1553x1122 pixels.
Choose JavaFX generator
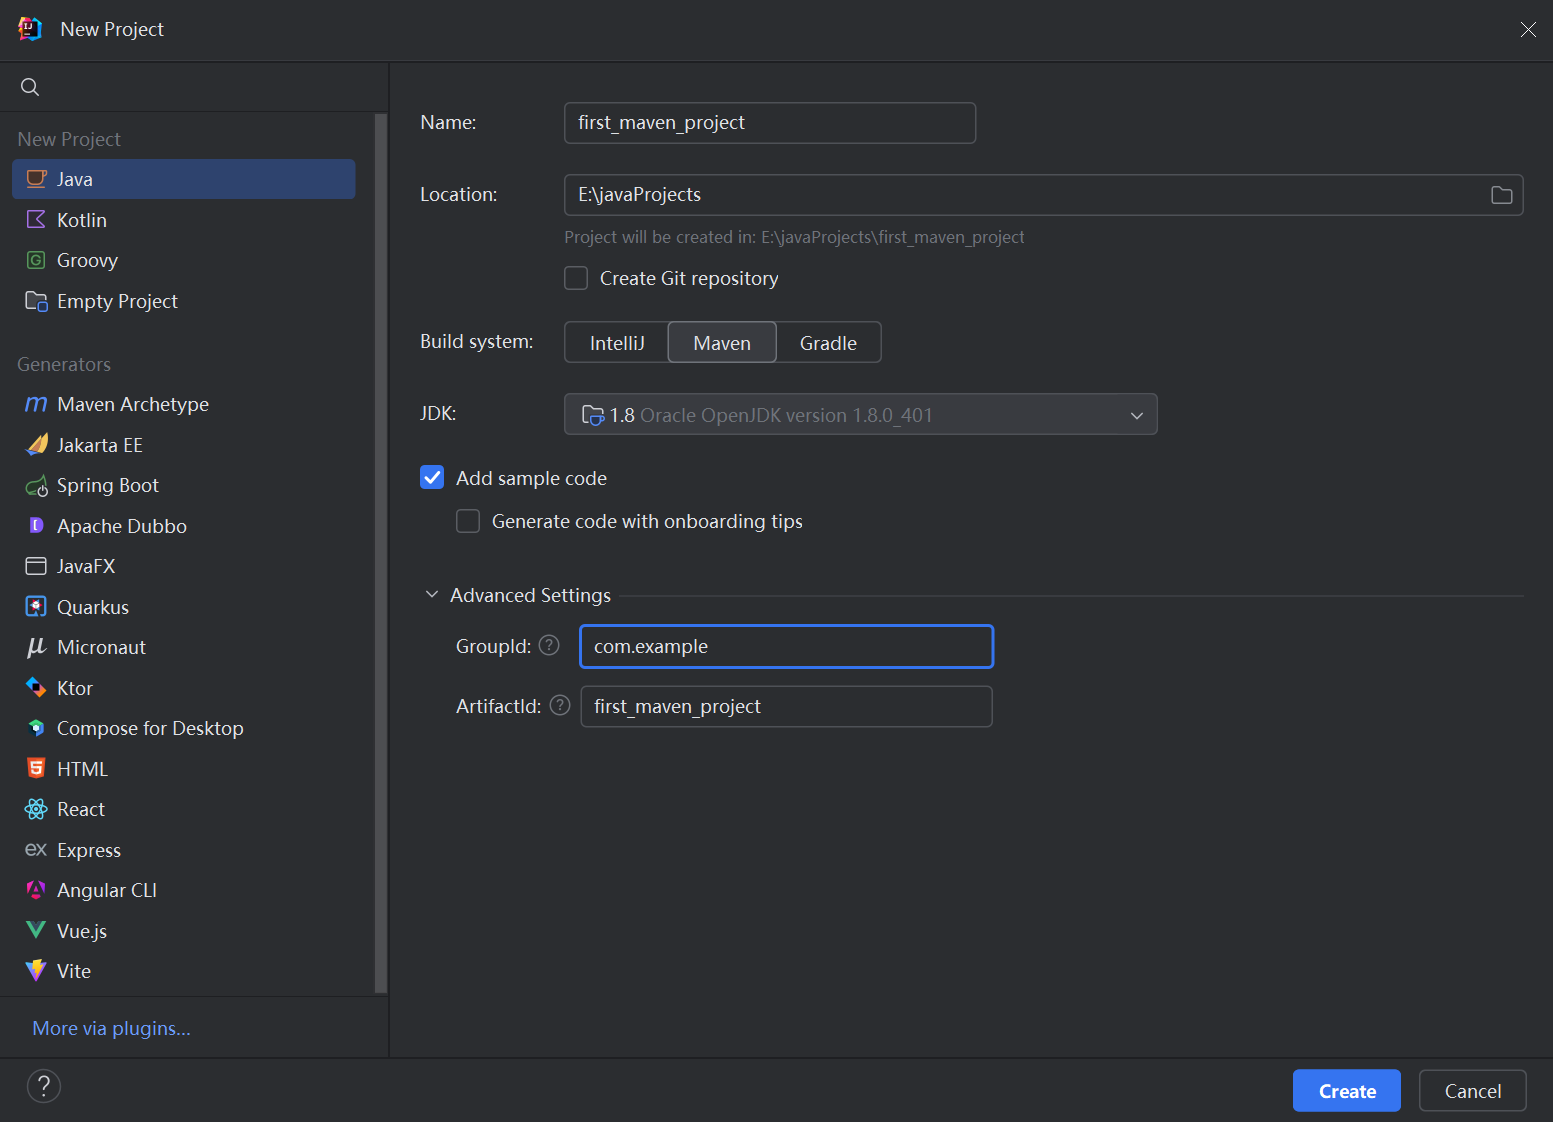(184, 566)
